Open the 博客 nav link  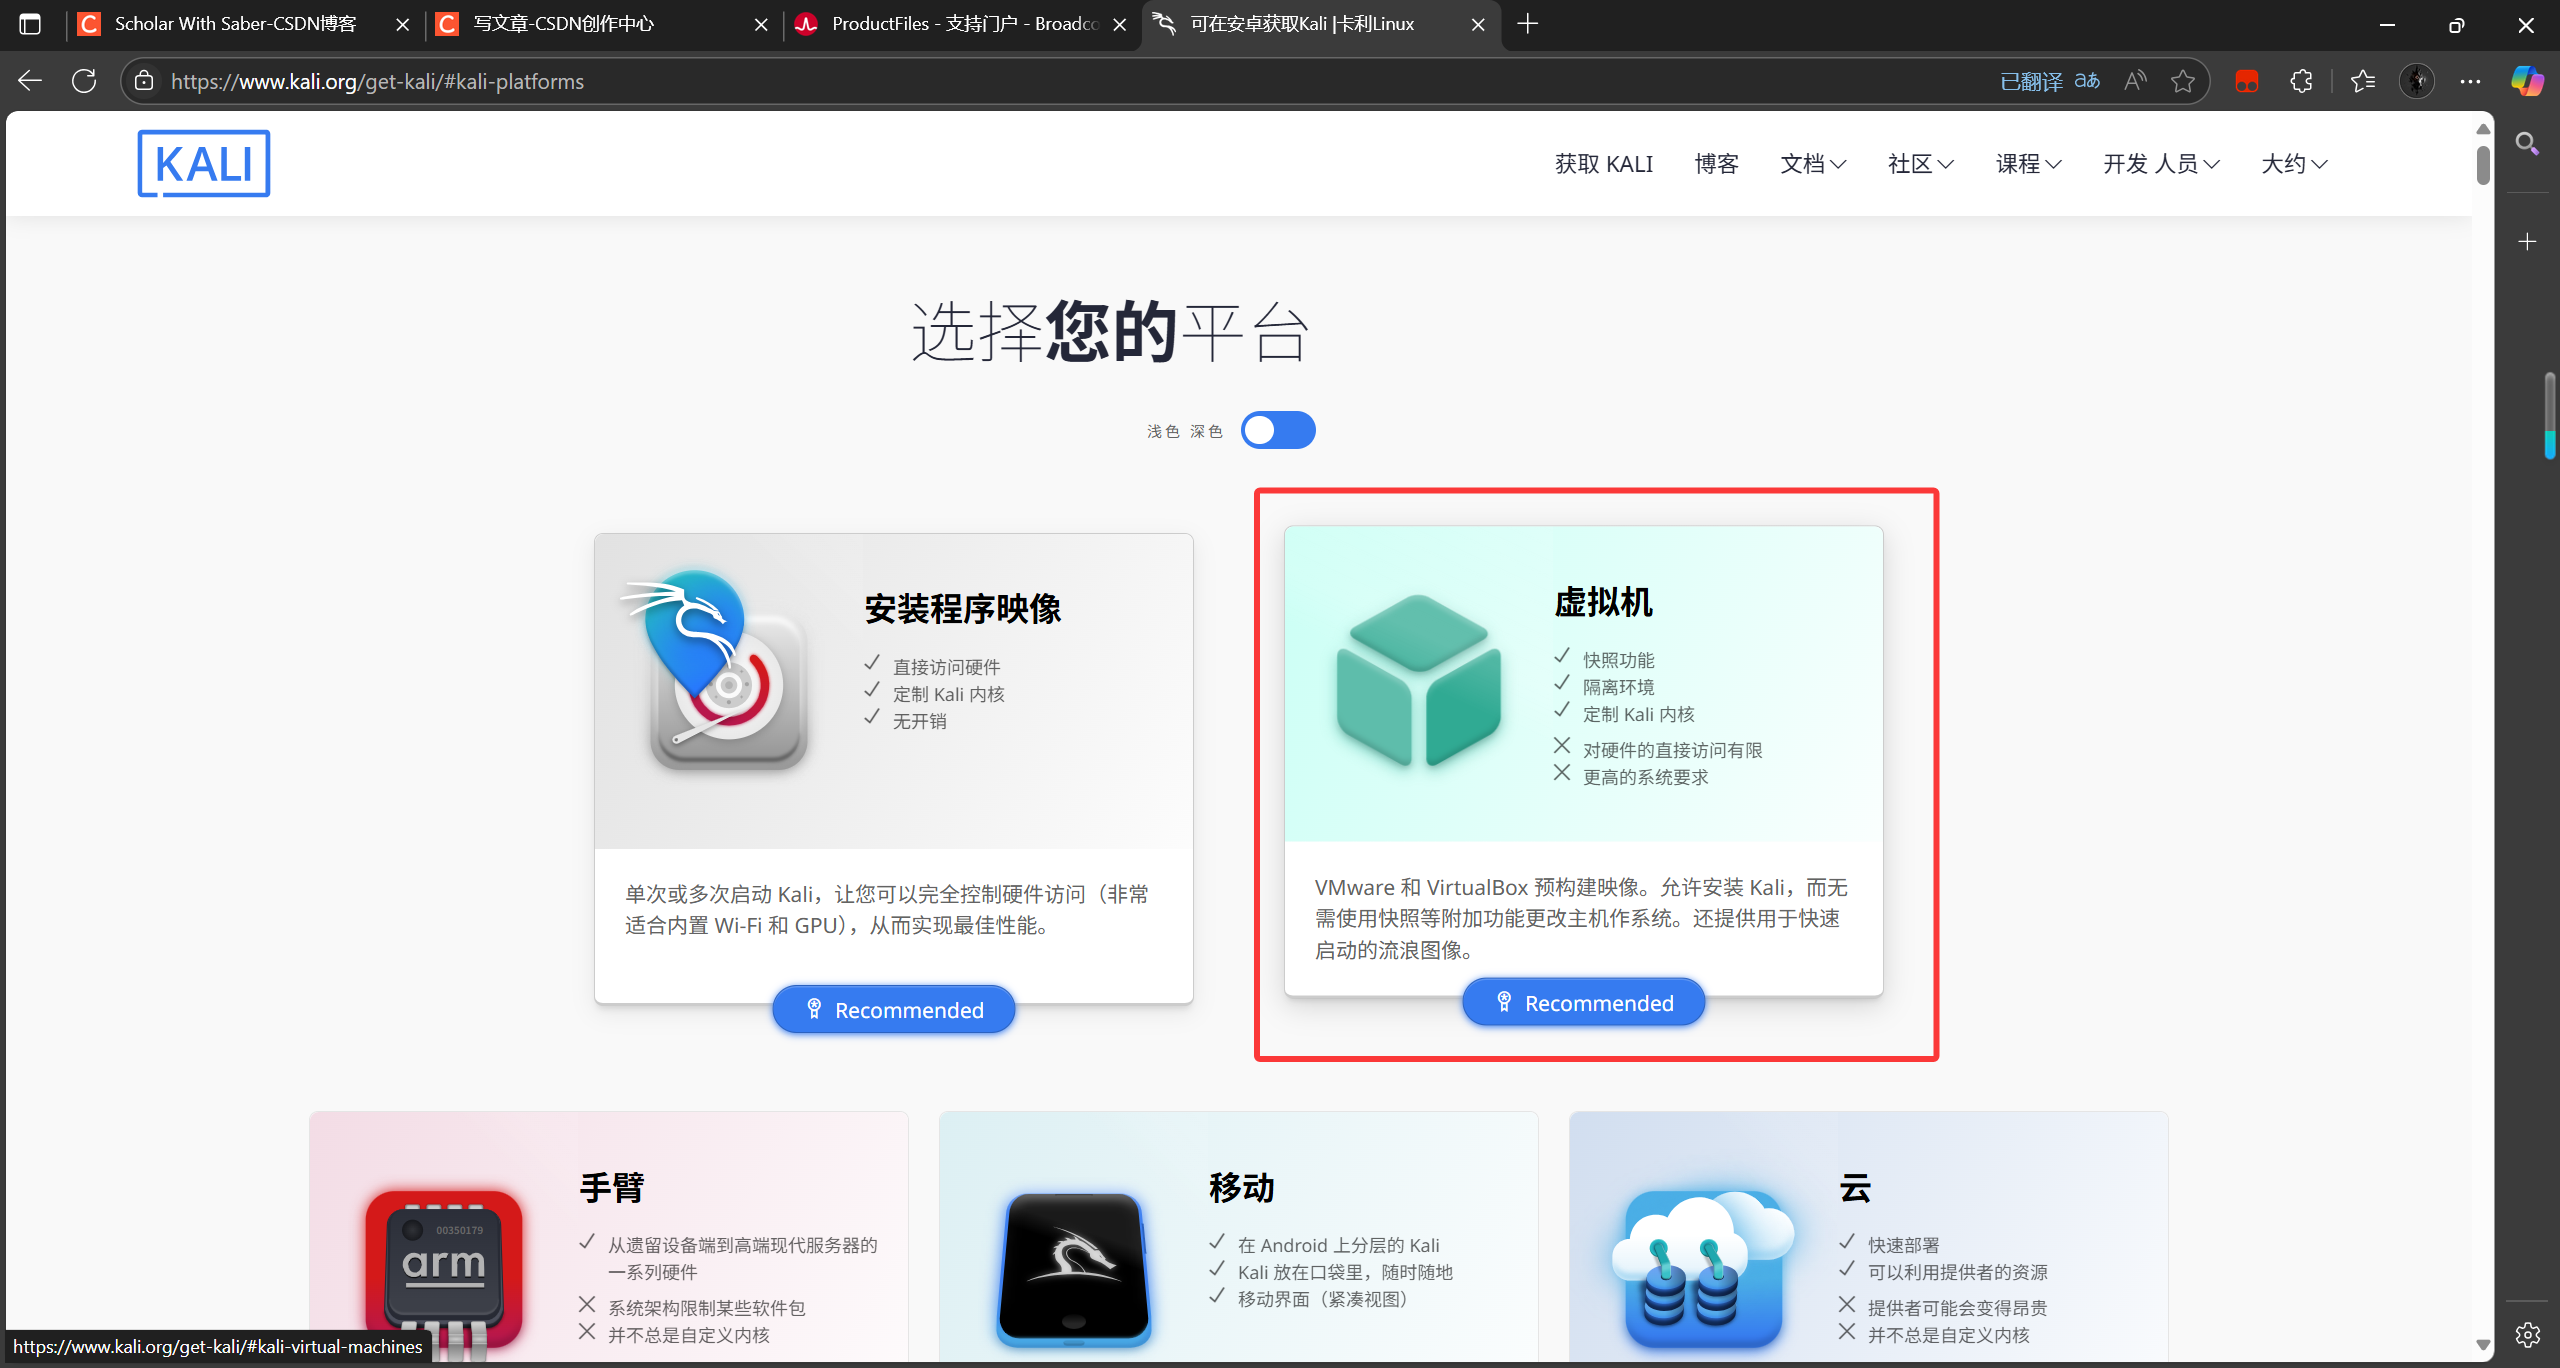1717,164
